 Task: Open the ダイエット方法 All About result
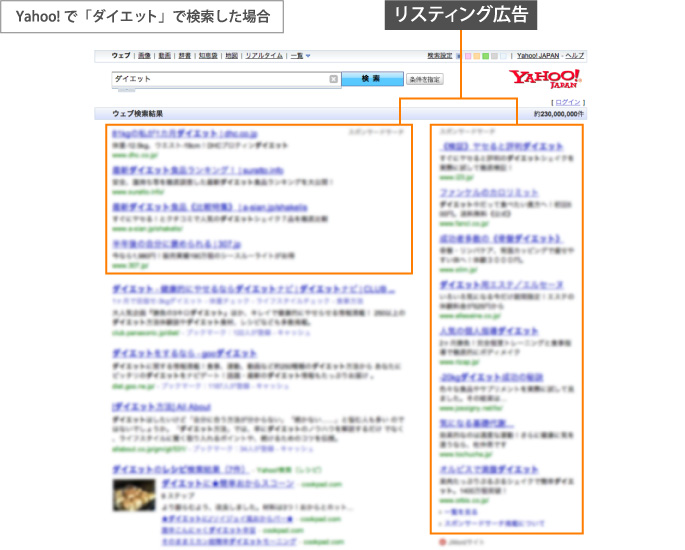tap(162, 407)
